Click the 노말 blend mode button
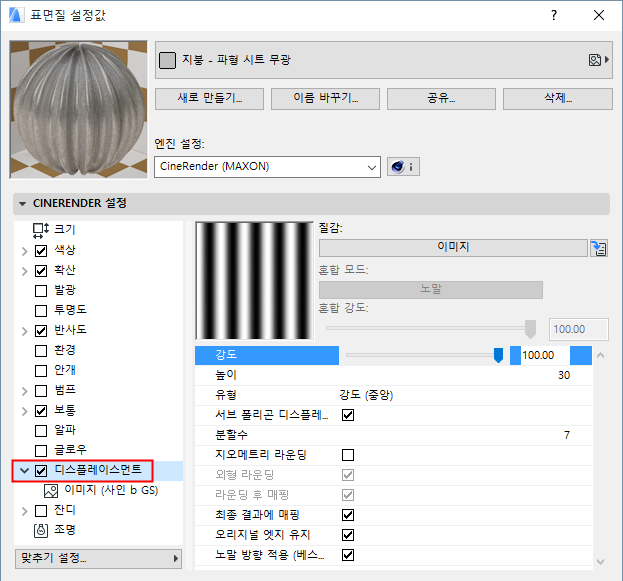This screenshot has height=581, width=623. point(431,290)
